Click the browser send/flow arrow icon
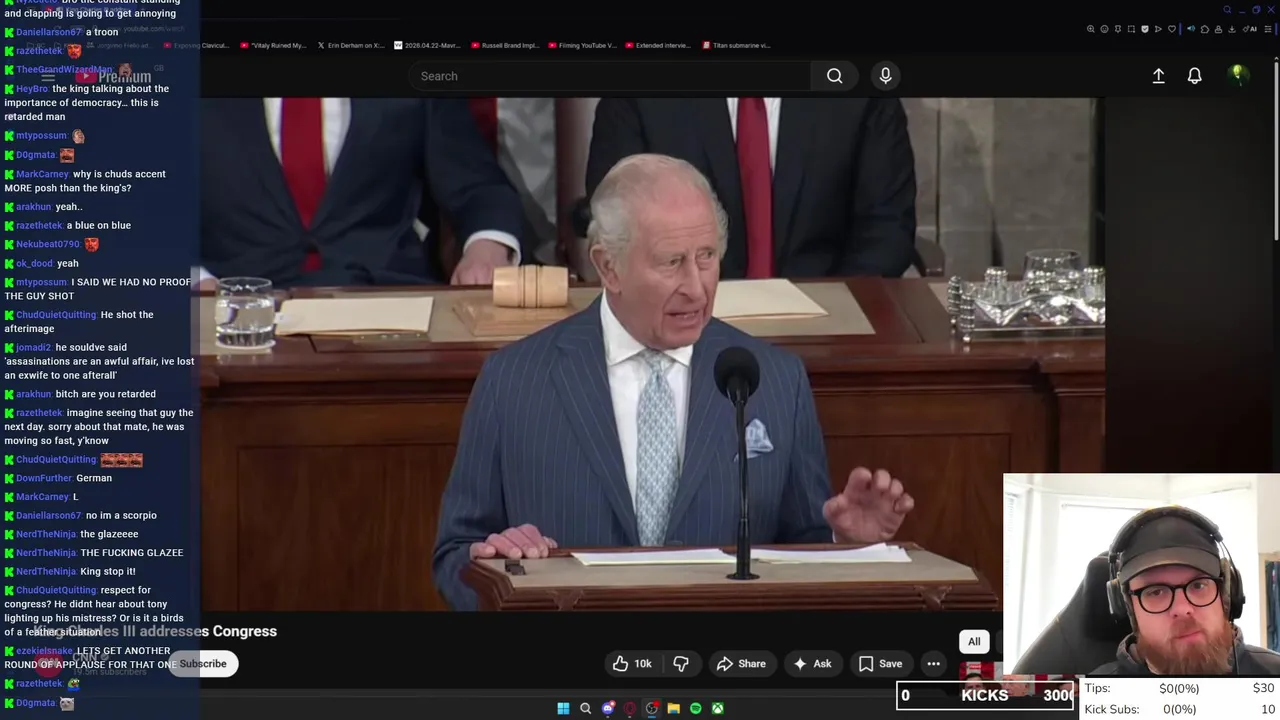1280x720 pixels. tap(1158, 29)
